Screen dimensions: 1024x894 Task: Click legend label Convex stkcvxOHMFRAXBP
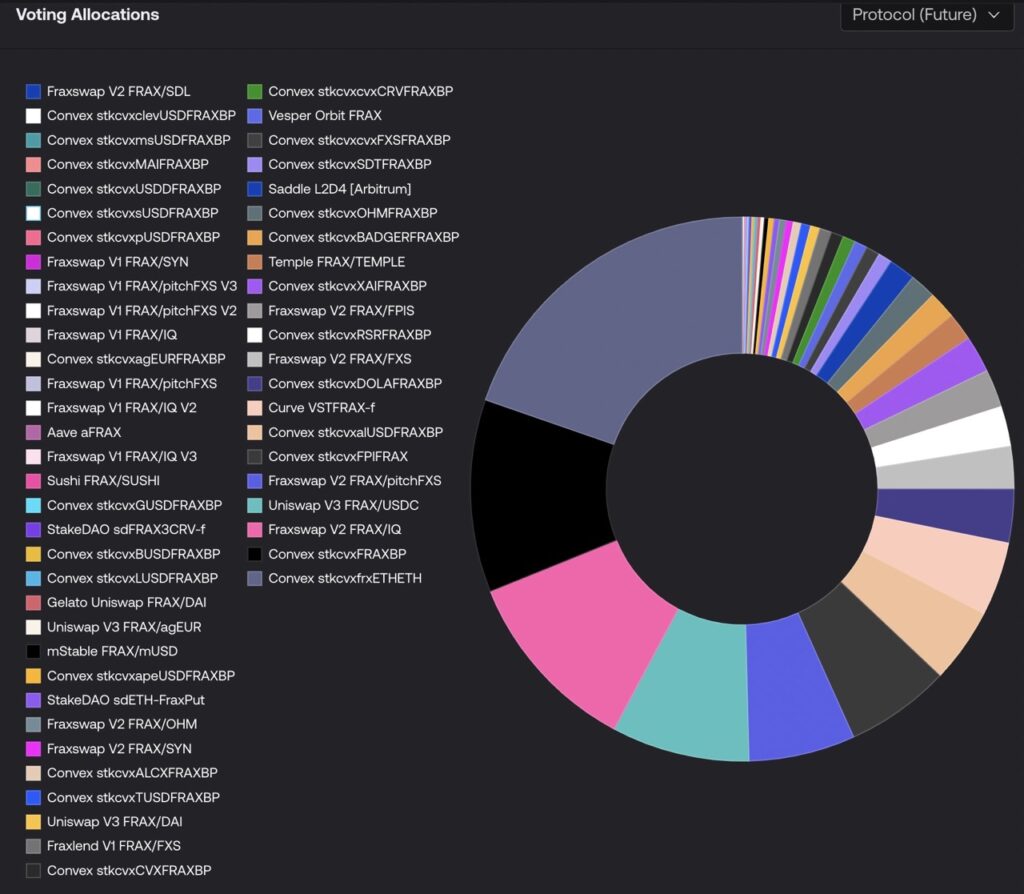point(353,214)
